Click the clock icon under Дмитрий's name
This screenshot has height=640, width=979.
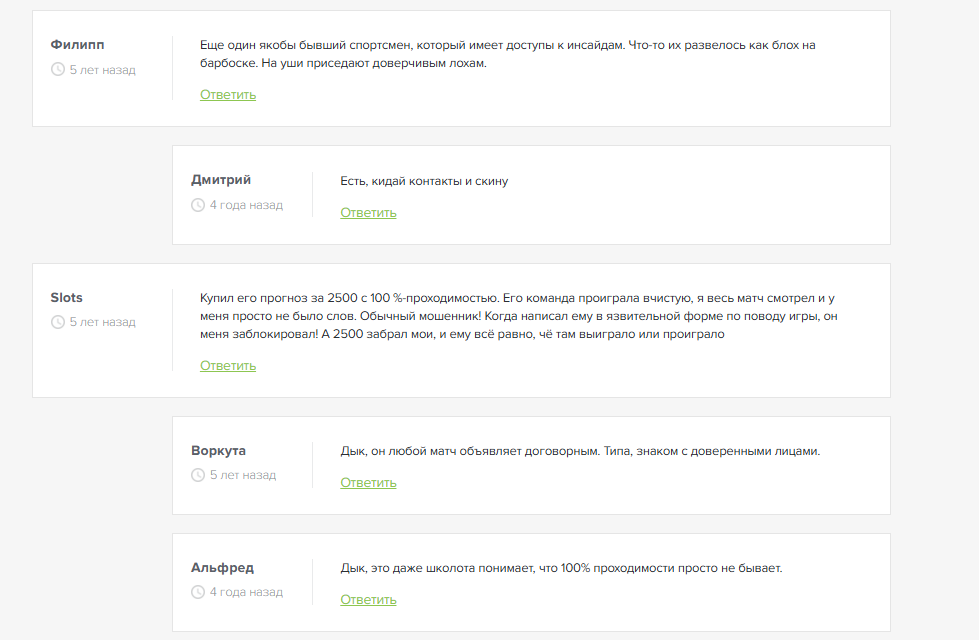pos(198,205)
